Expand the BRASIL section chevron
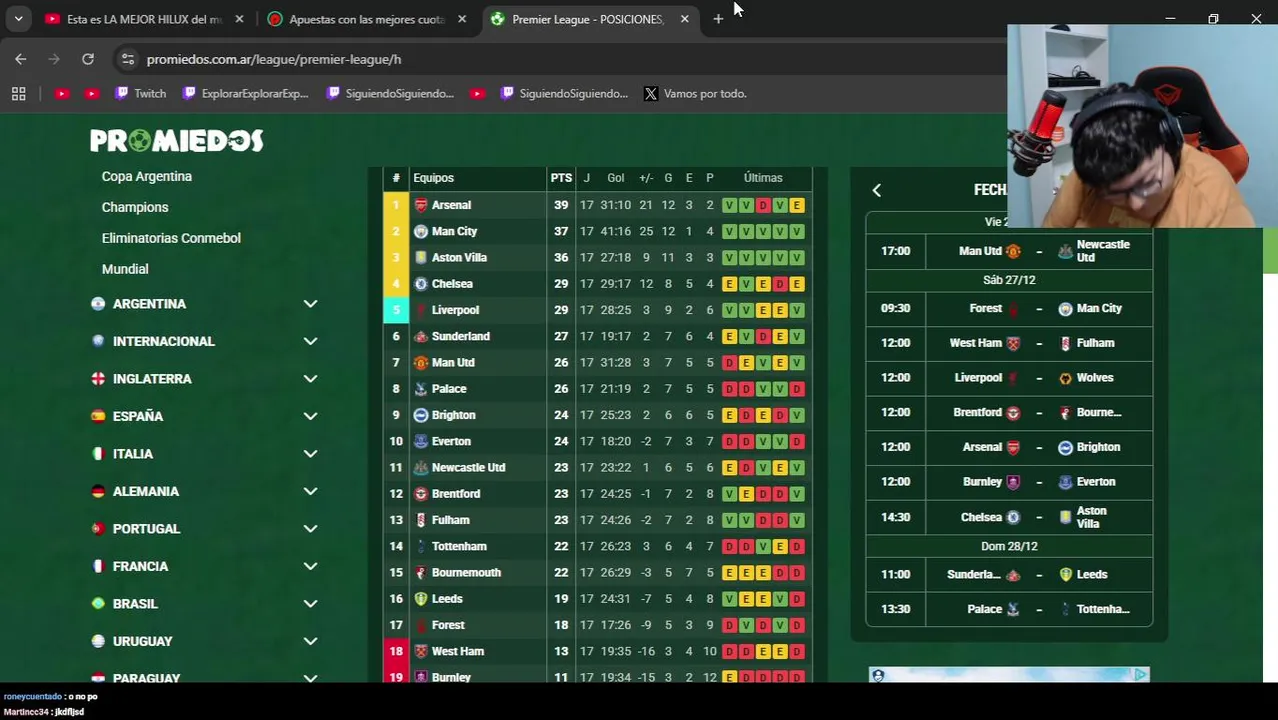The height and width of the screenshot is (720, 1278). (310, 604)
